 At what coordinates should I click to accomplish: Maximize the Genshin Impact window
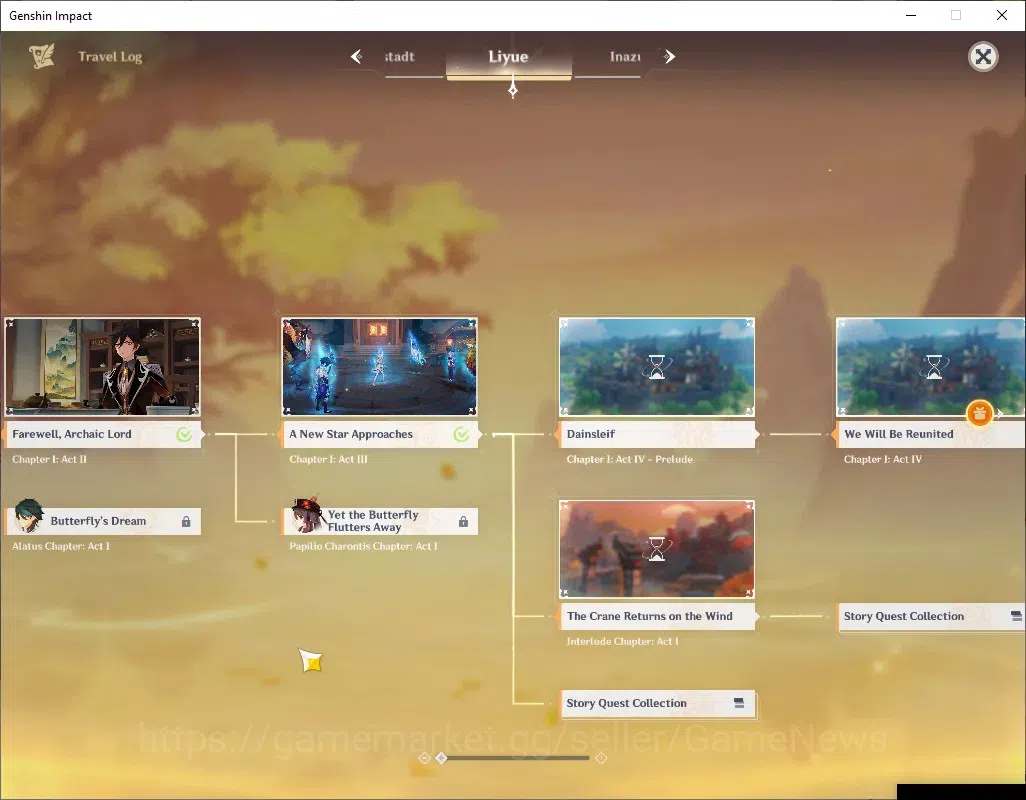(x=956, y=15)
